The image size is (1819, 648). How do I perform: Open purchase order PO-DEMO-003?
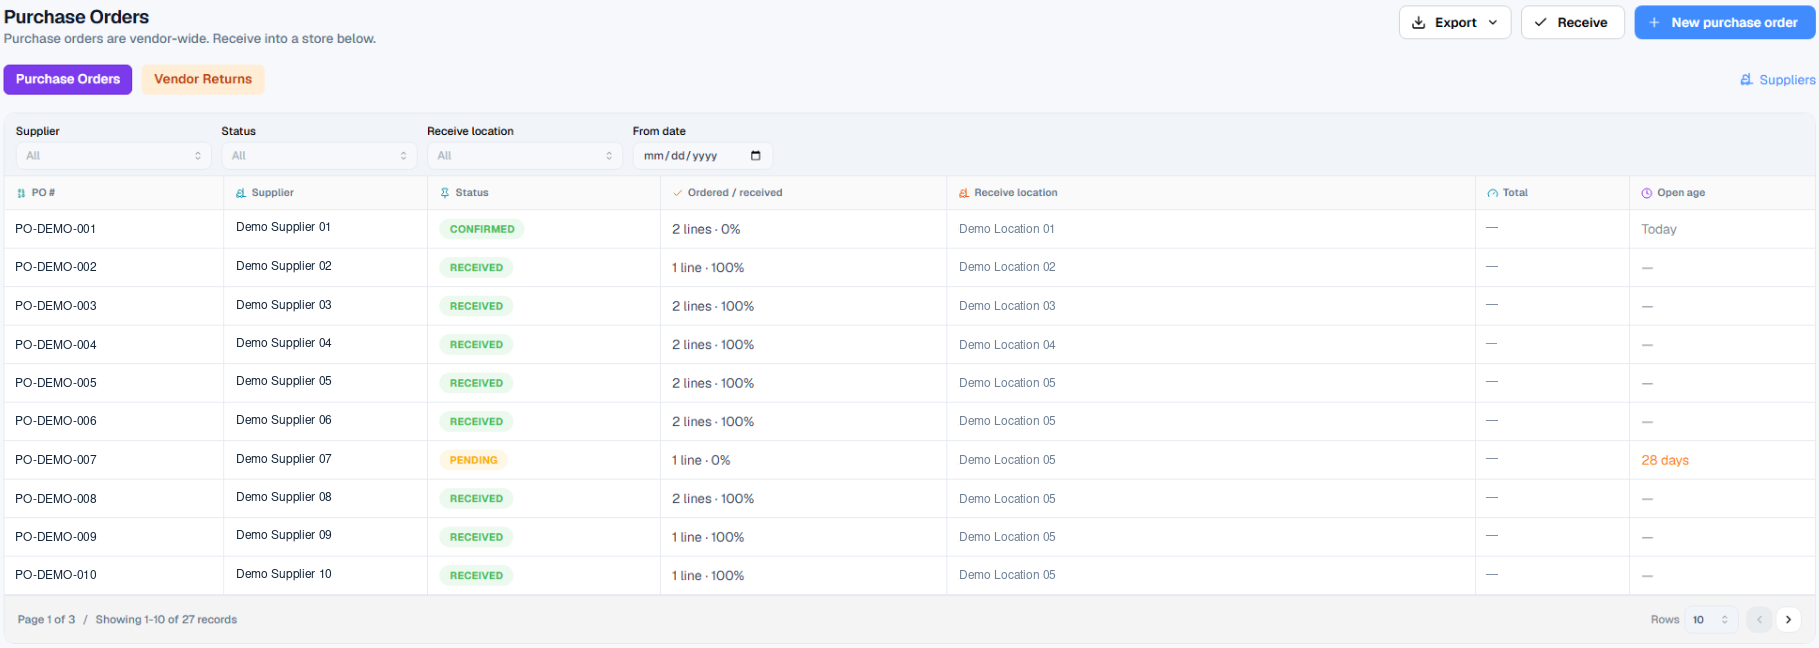[x=56, y=306]
